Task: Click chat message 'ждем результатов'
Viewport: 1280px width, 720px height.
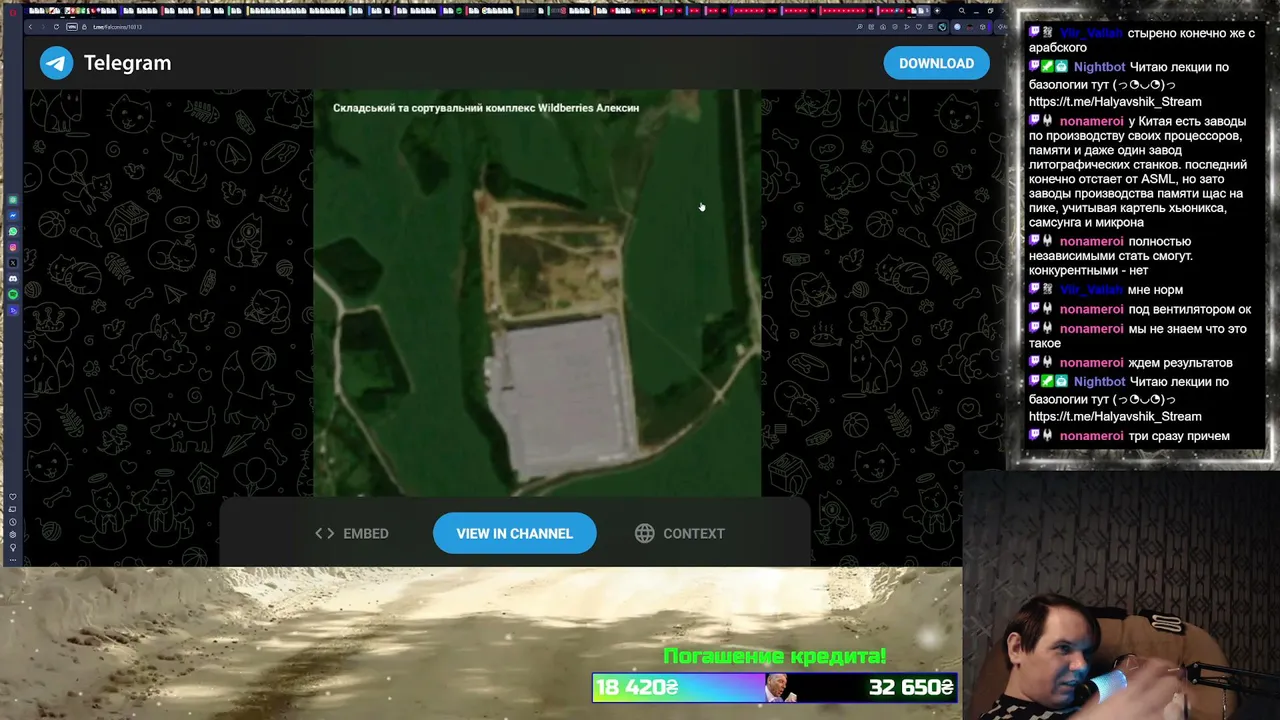Action: point(1180,363)
